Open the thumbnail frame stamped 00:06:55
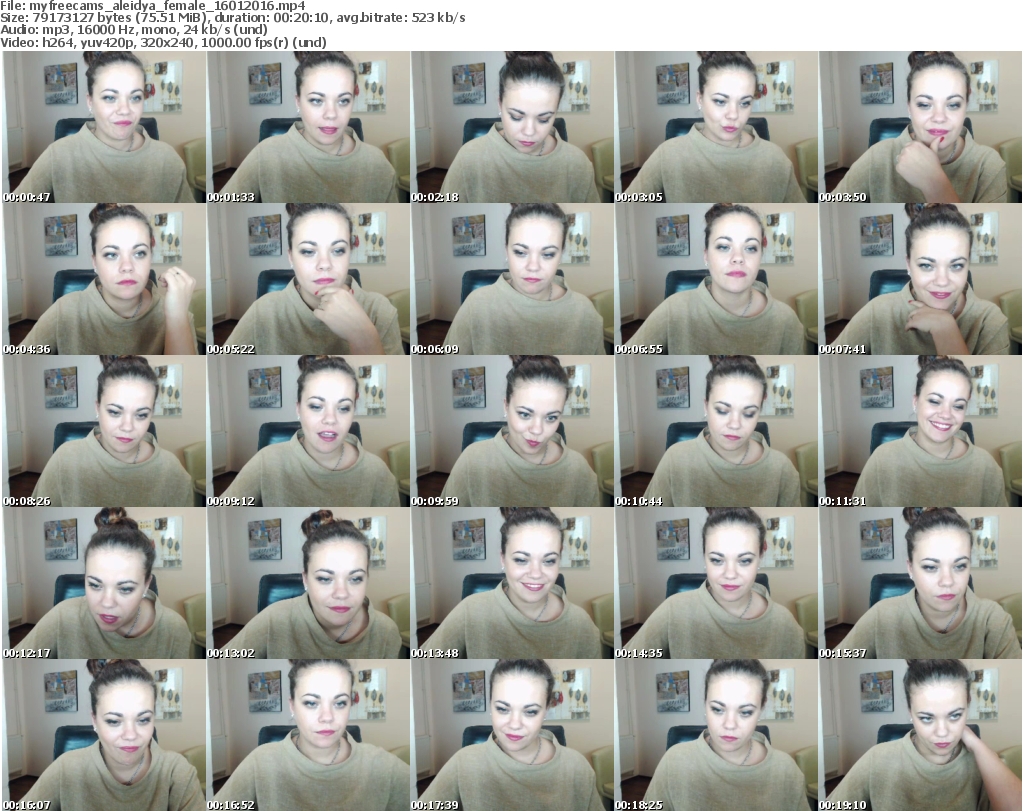Screen dimensions: 1024x811 point(716,279)
